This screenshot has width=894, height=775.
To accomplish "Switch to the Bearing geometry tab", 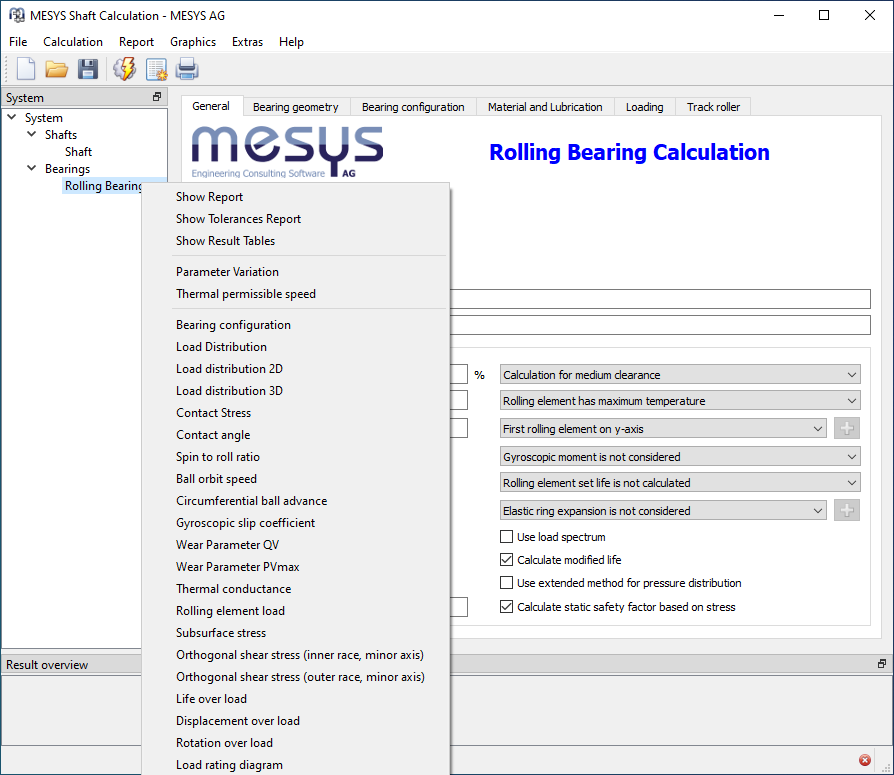I will 295,107.
